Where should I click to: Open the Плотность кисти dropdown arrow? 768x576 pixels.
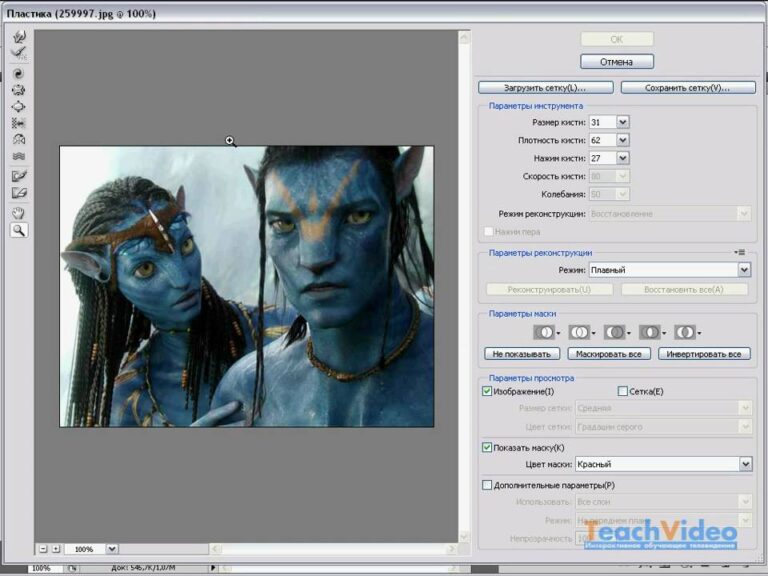(623, 140)
